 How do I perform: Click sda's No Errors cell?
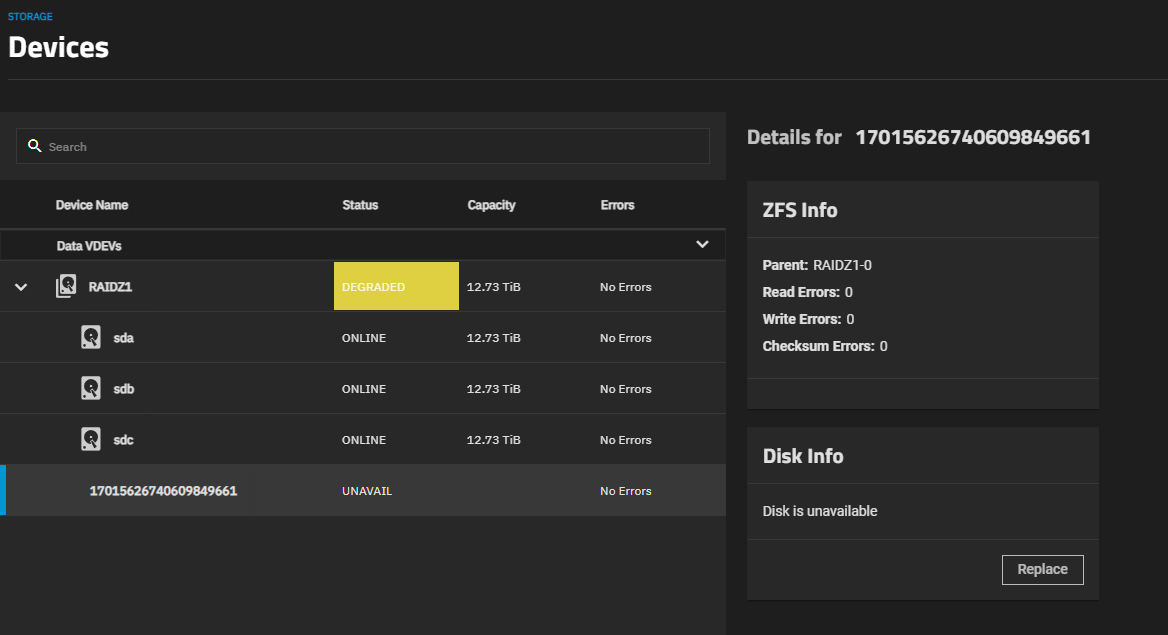[x=626, y=338]
